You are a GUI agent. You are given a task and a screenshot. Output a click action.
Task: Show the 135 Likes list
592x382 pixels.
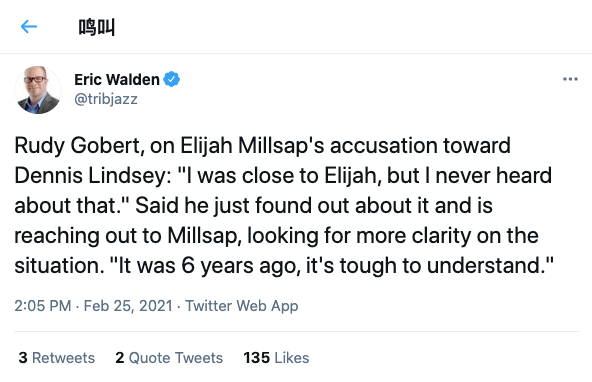276,357
